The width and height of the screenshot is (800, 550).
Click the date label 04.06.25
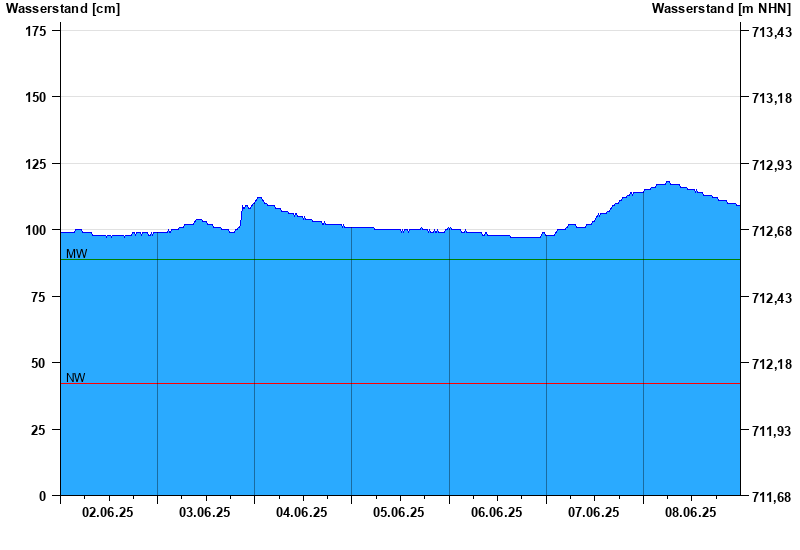coord(302,512)
